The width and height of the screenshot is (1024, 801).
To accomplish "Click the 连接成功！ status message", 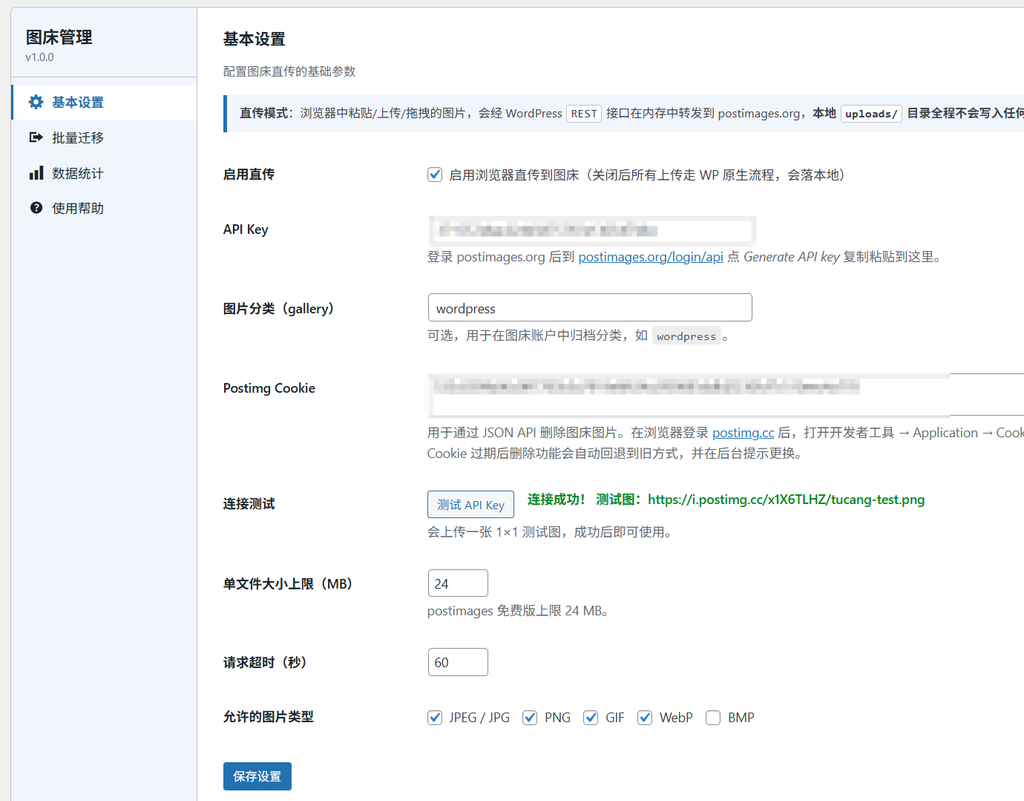I will pos(556,499).
